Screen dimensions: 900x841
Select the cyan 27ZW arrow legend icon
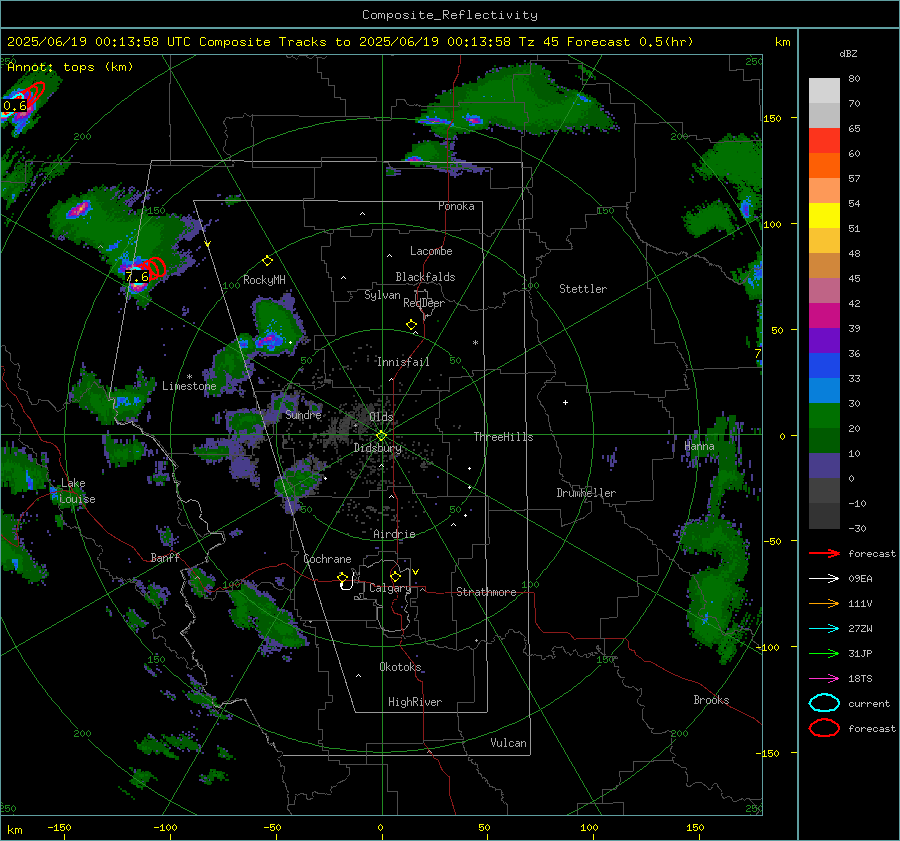click(824, 629)
